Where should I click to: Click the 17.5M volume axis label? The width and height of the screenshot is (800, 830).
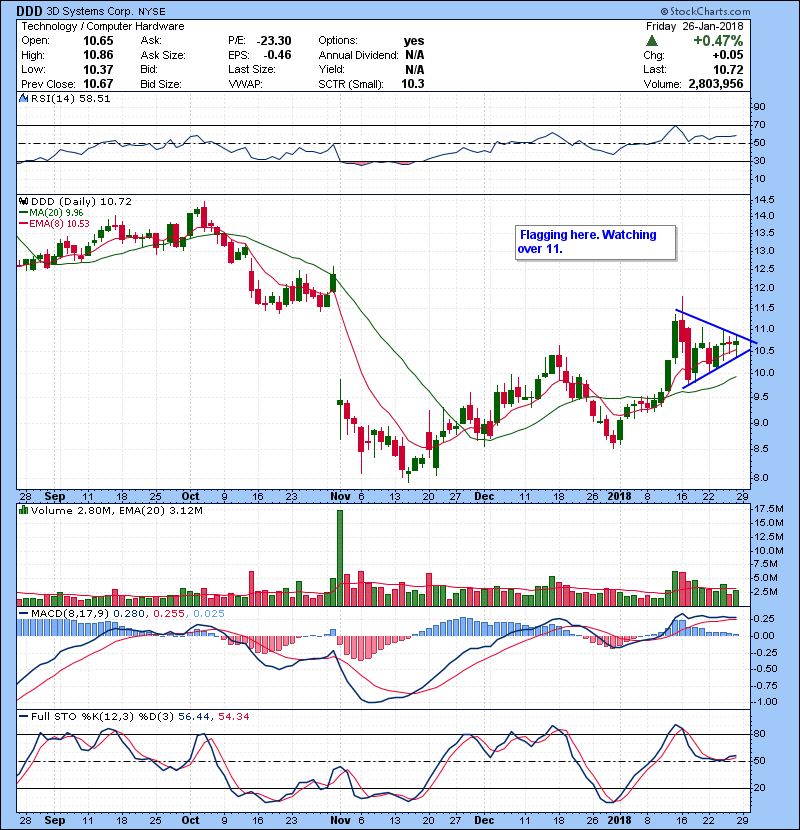[x=769, y=509]
